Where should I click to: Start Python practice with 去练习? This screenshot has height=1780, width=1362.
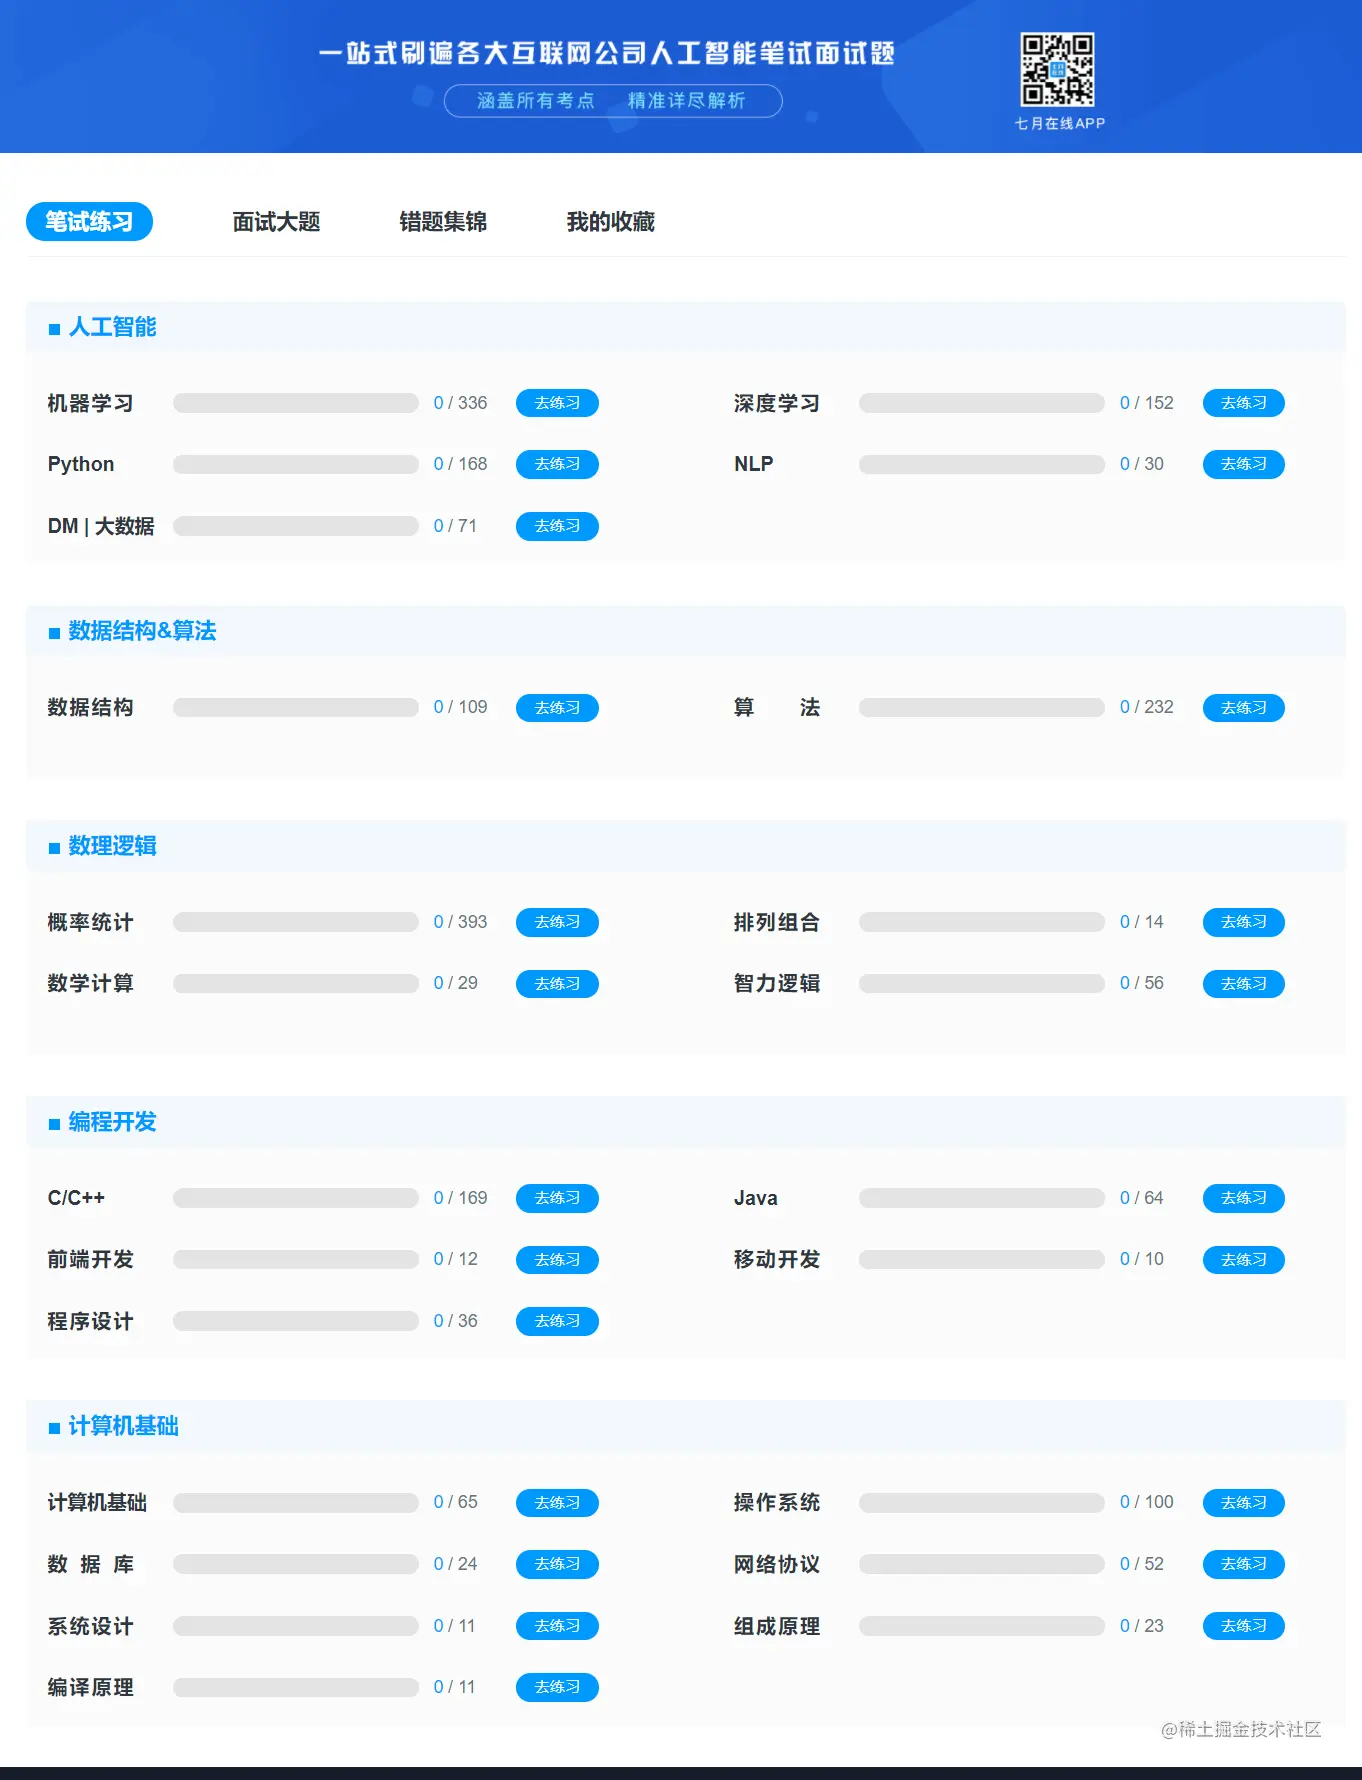tap(557, 464)
